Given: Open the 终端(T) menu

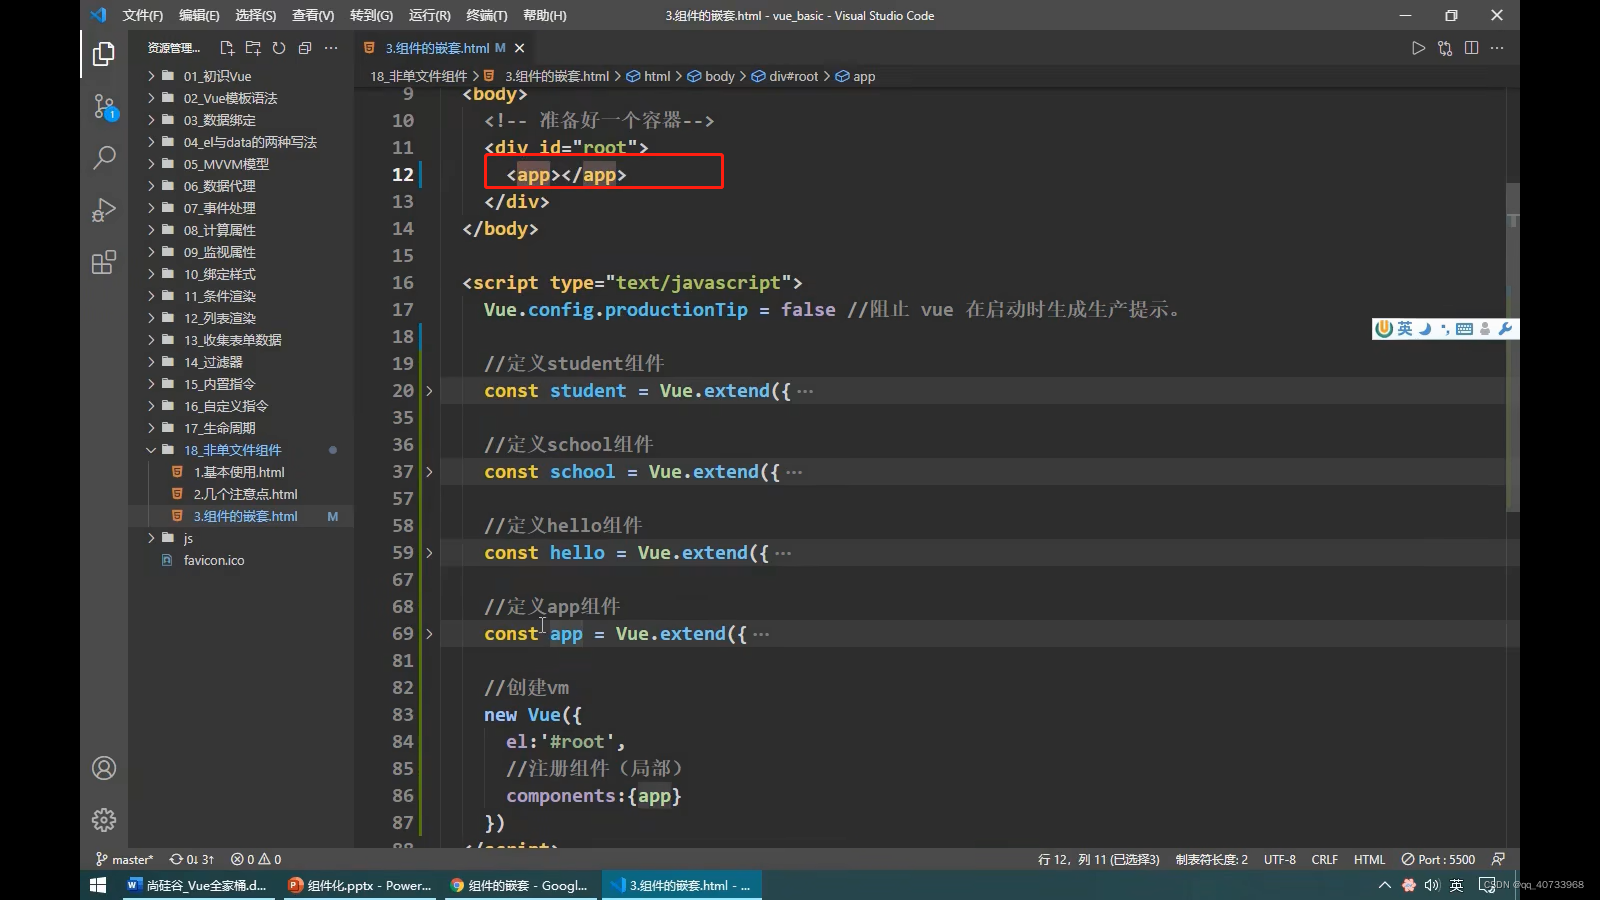Looking at the screenshot, I should 487,15.
